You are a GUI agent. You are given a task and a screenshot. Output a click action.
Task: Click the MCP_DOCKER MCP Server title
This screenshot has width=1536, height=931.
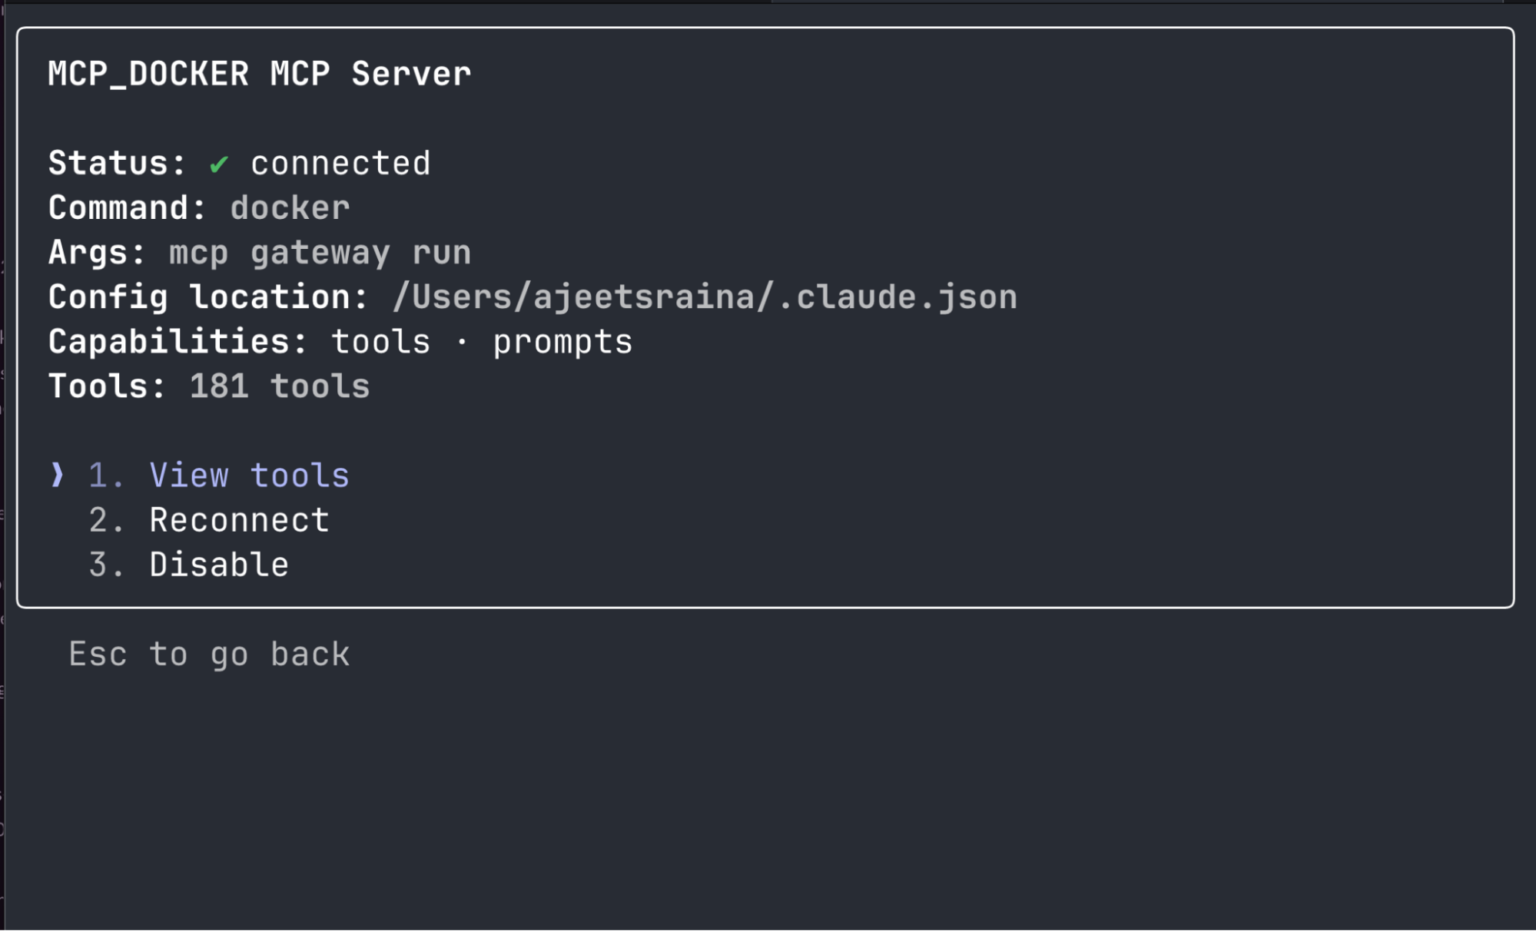259,72
